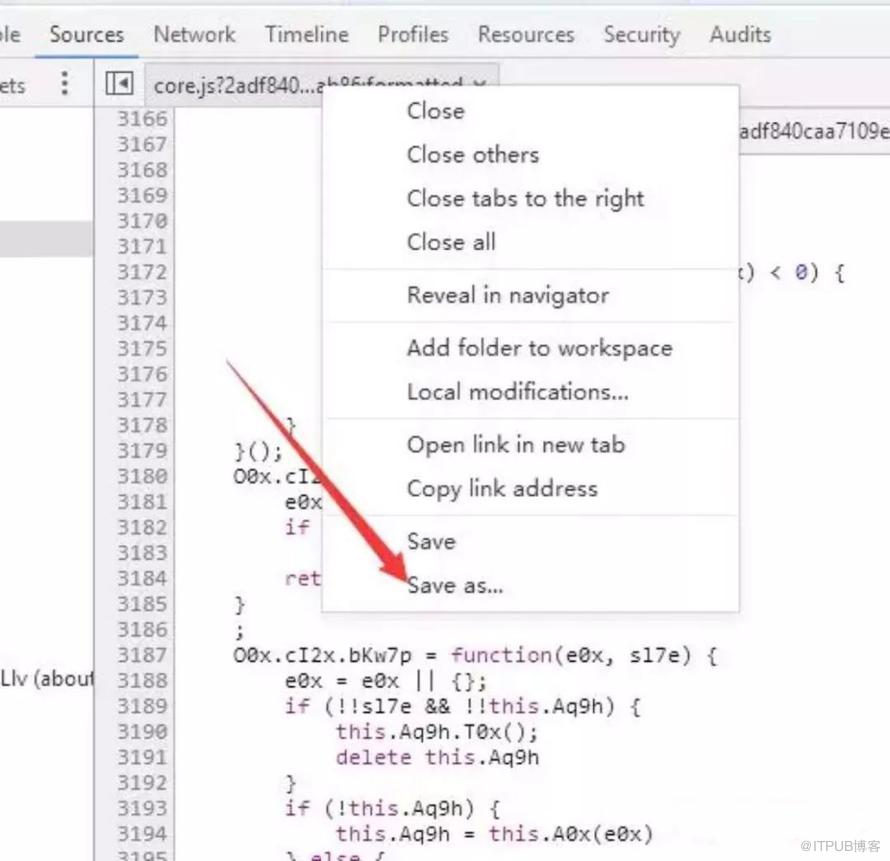Open the Timeline tab
The width and height of the screenshot is (890, 861).
tap(307, 35)
